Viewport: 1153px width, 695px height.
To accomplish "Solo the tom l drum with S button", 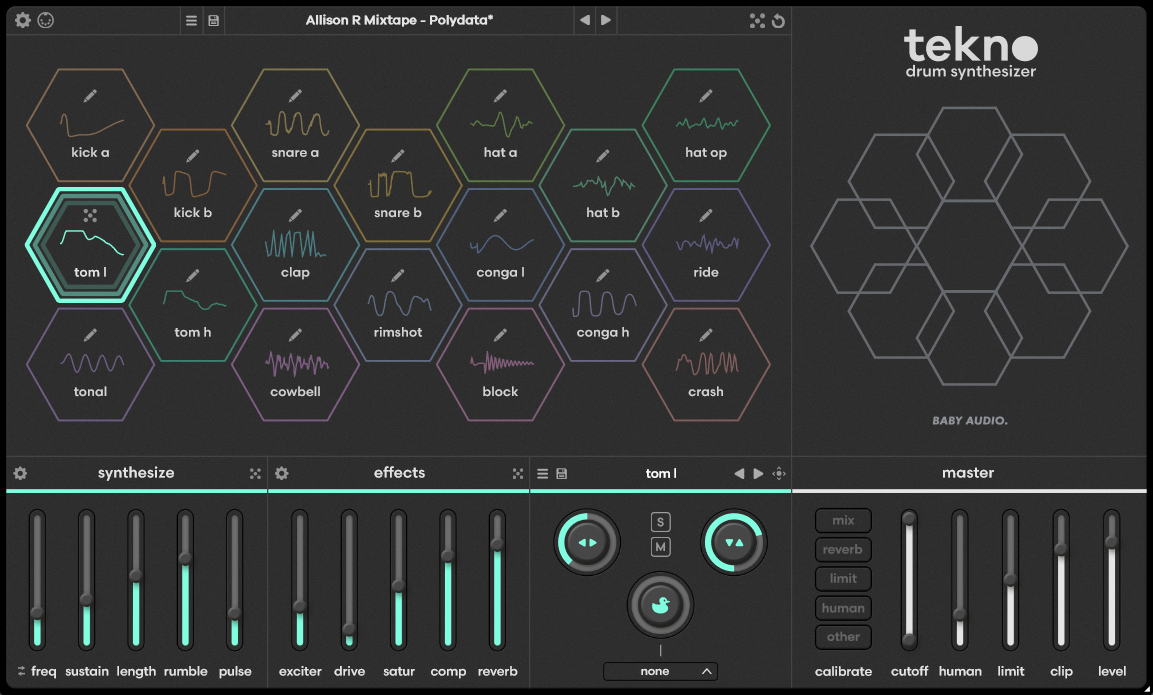I will tap(660, 522).
